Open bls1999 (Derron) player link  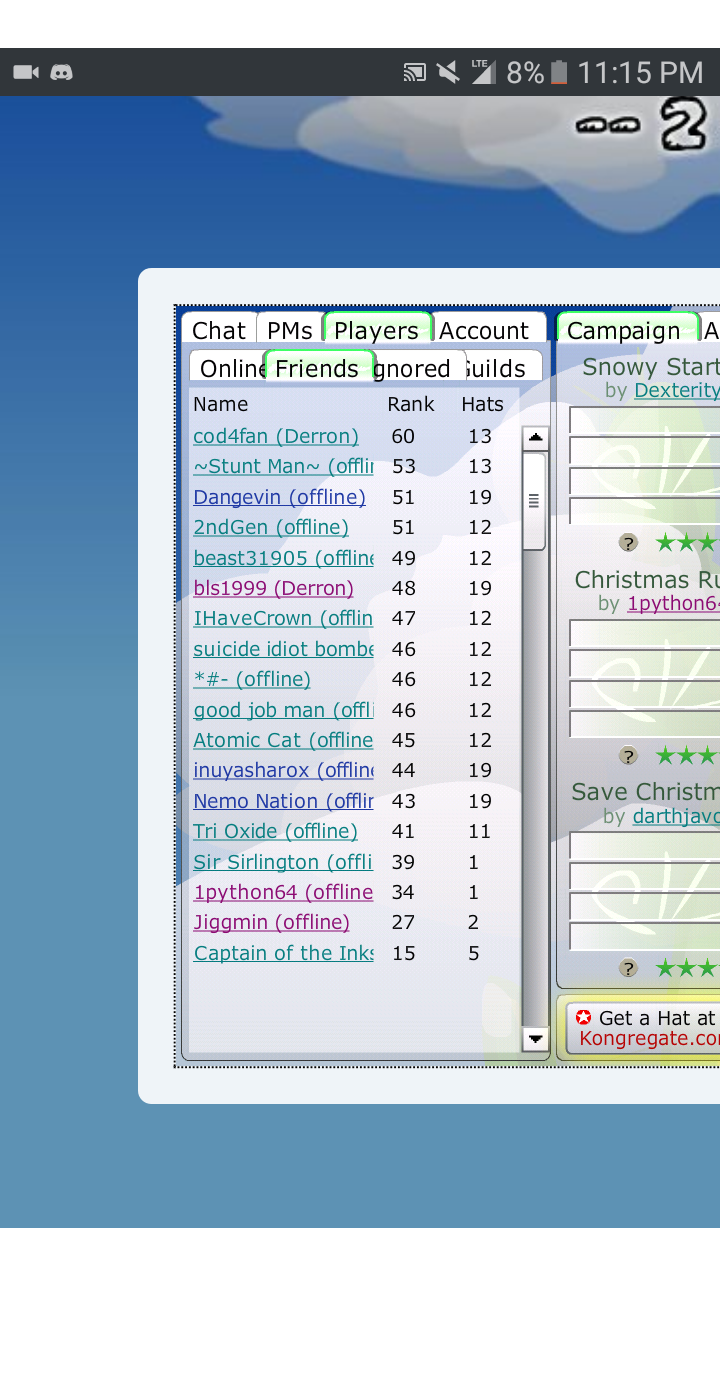tap(273, 588)
